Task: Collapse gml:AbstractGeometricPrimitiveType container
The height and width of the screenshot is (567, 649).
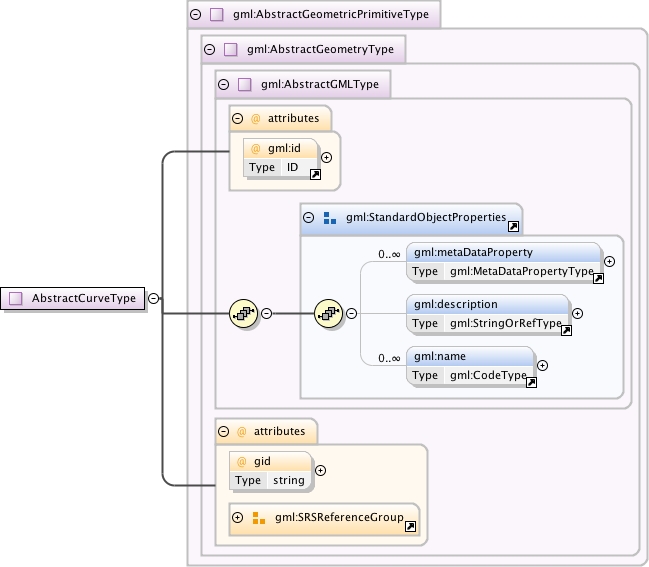Action: click(195, 14)
